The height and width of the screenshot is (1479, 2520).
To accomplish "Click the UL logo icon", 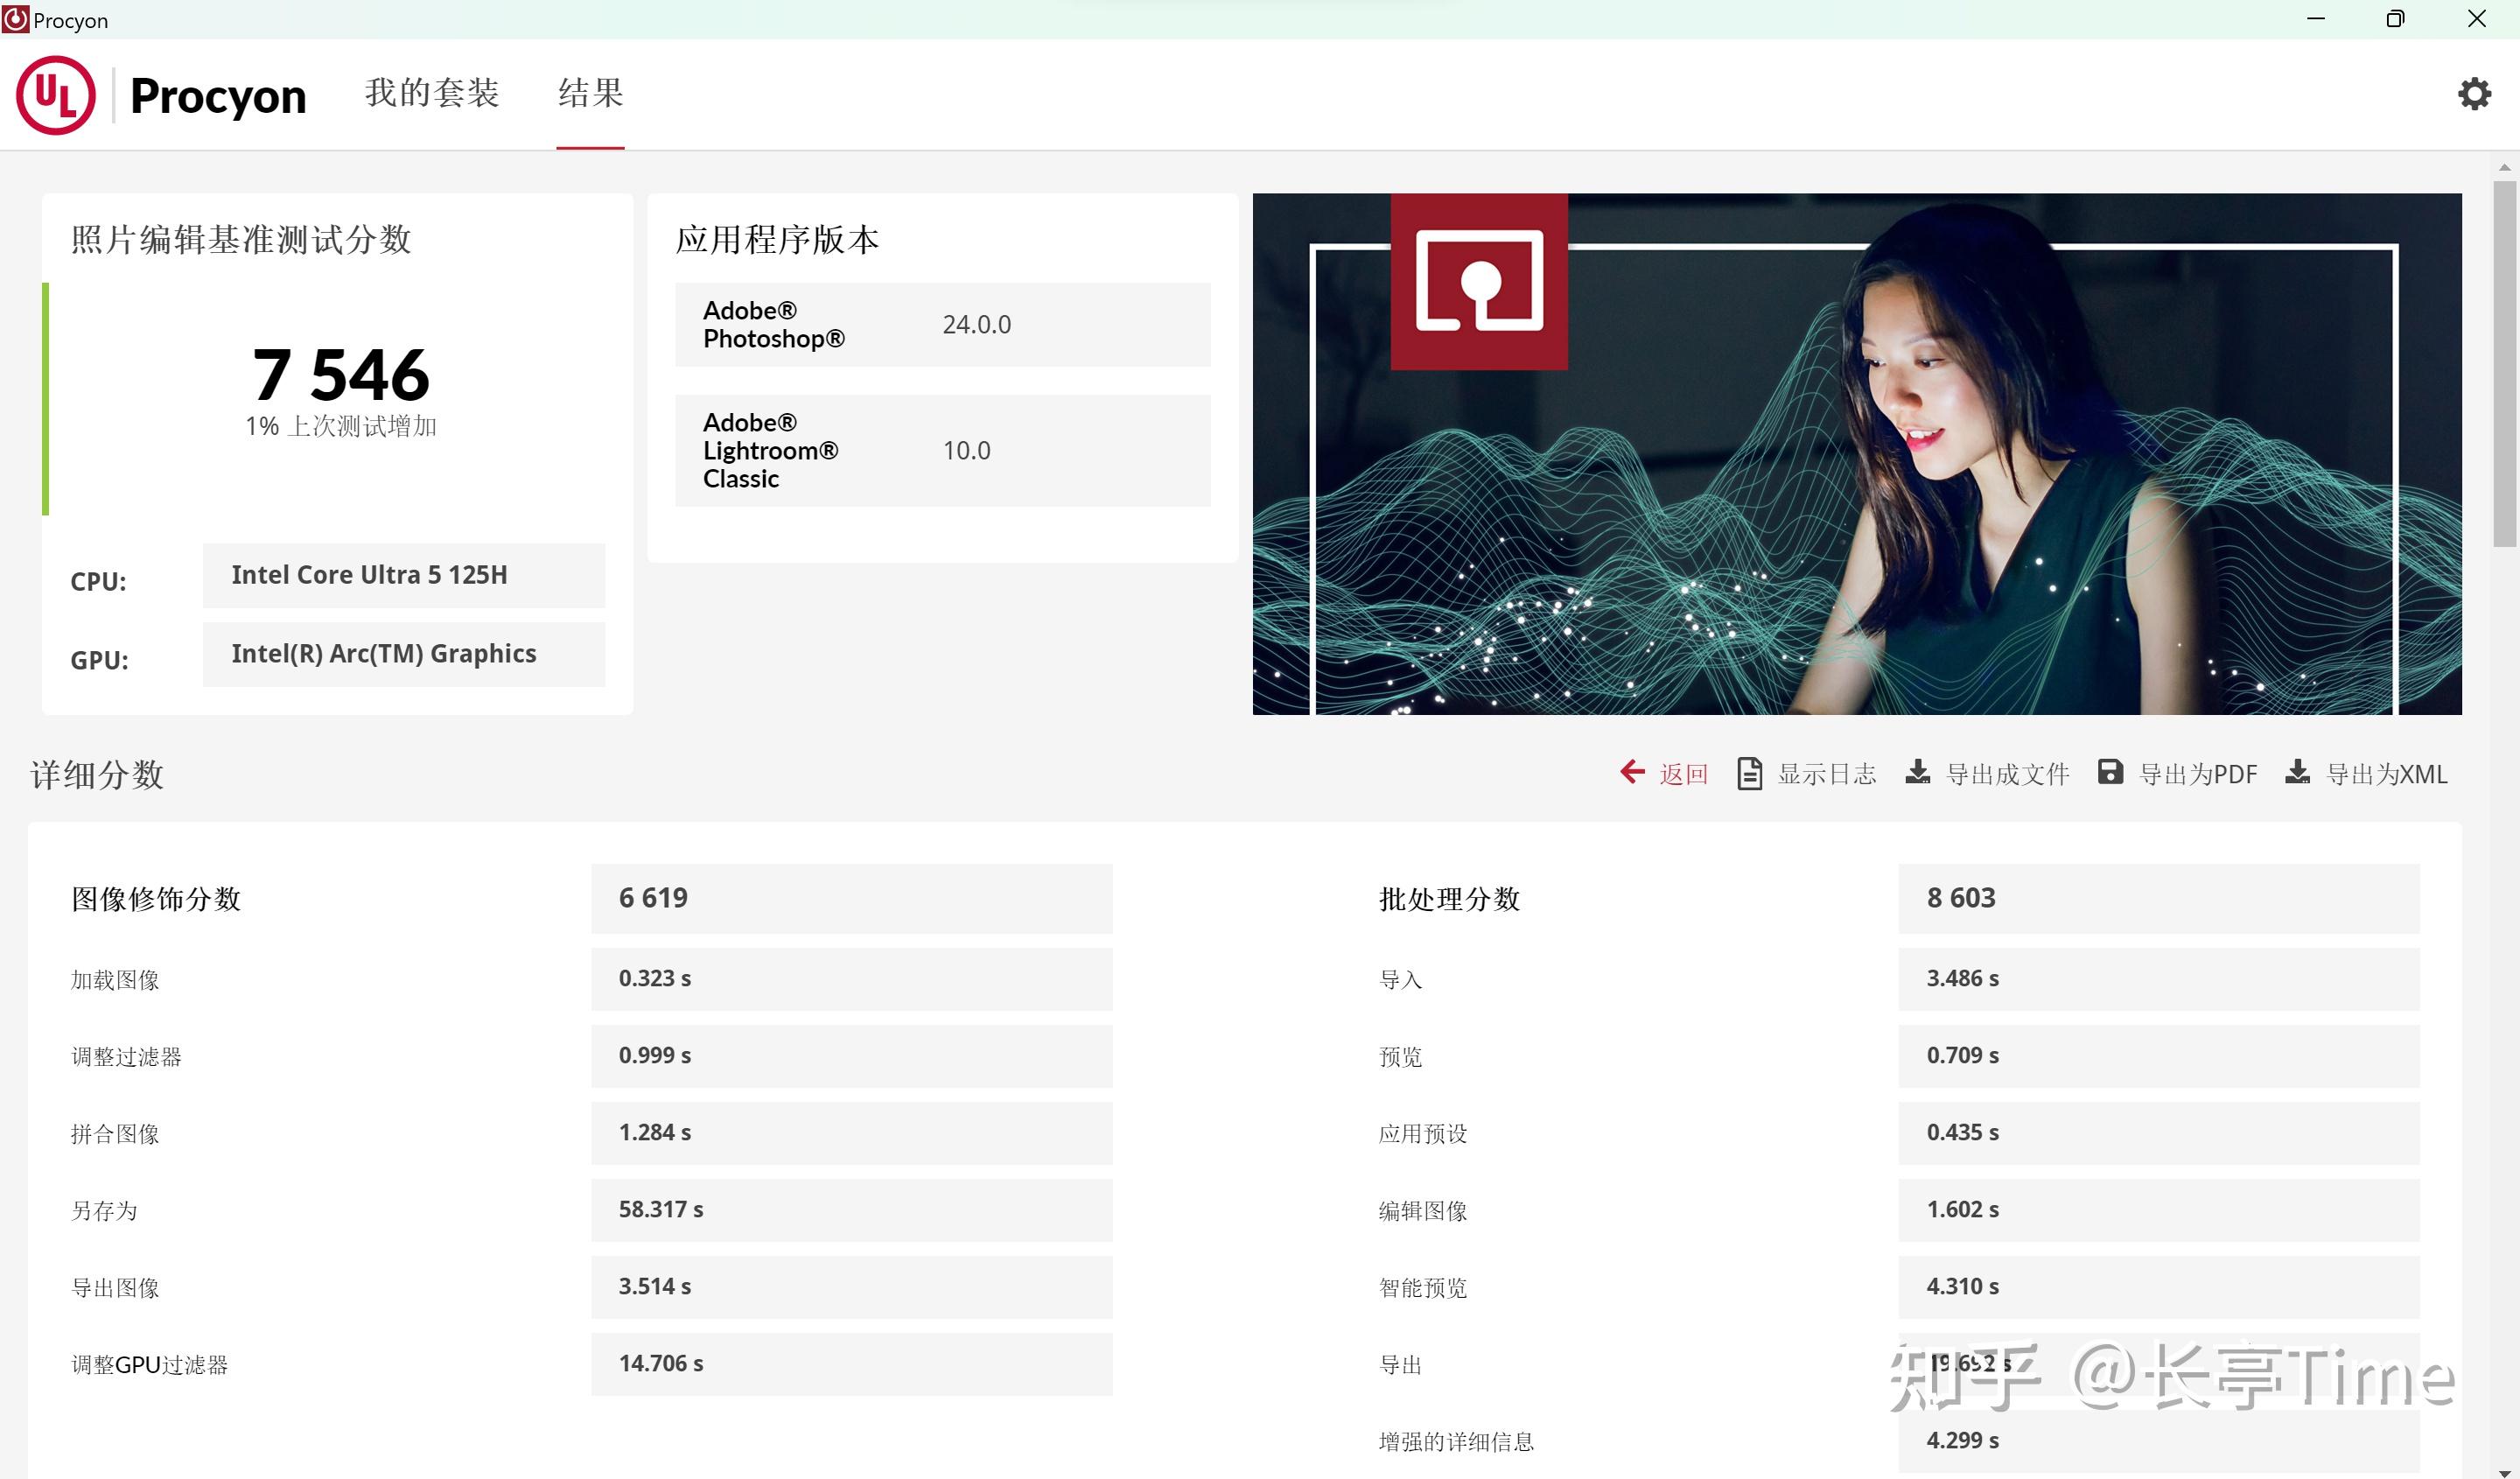I will click(56, 95).
